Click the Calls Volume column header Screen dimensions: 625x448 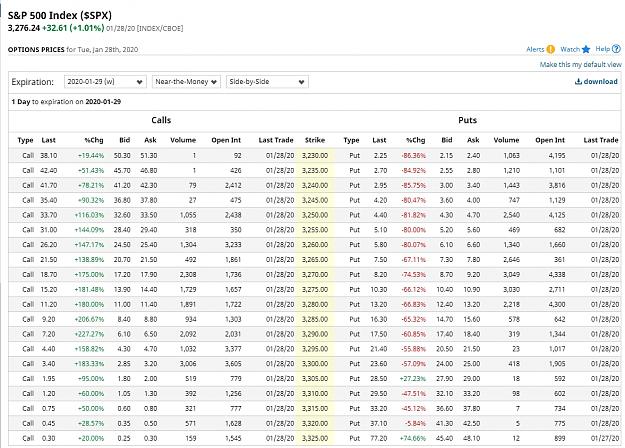(x=183, y=140)
